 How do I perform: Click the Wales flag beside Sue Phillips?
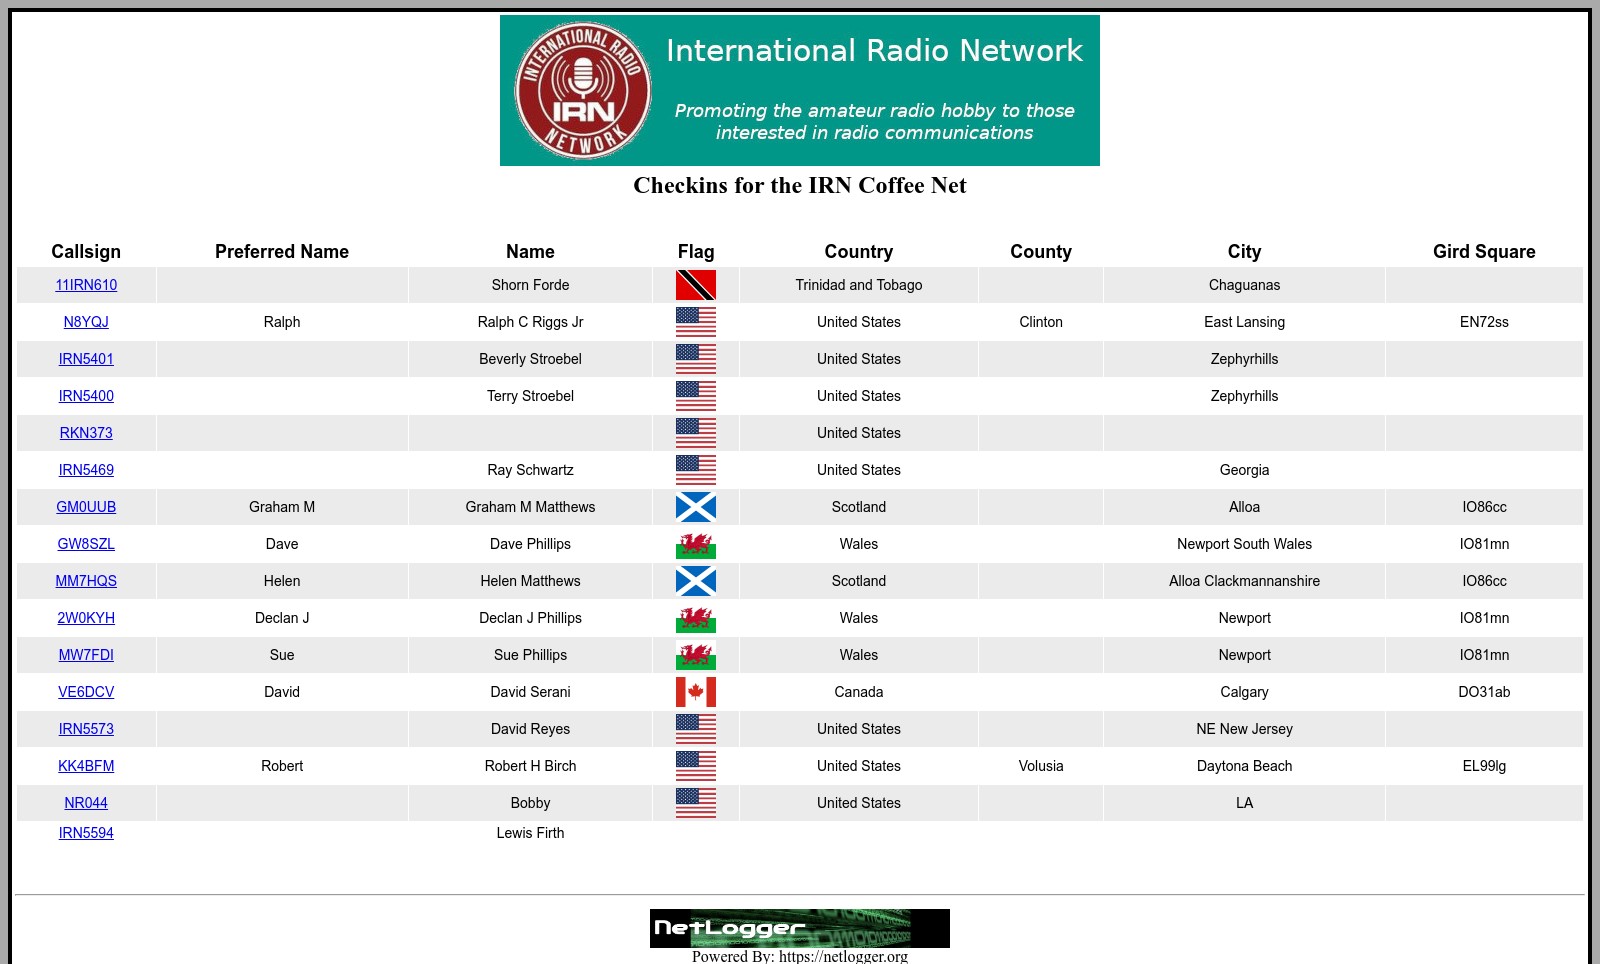695,655
